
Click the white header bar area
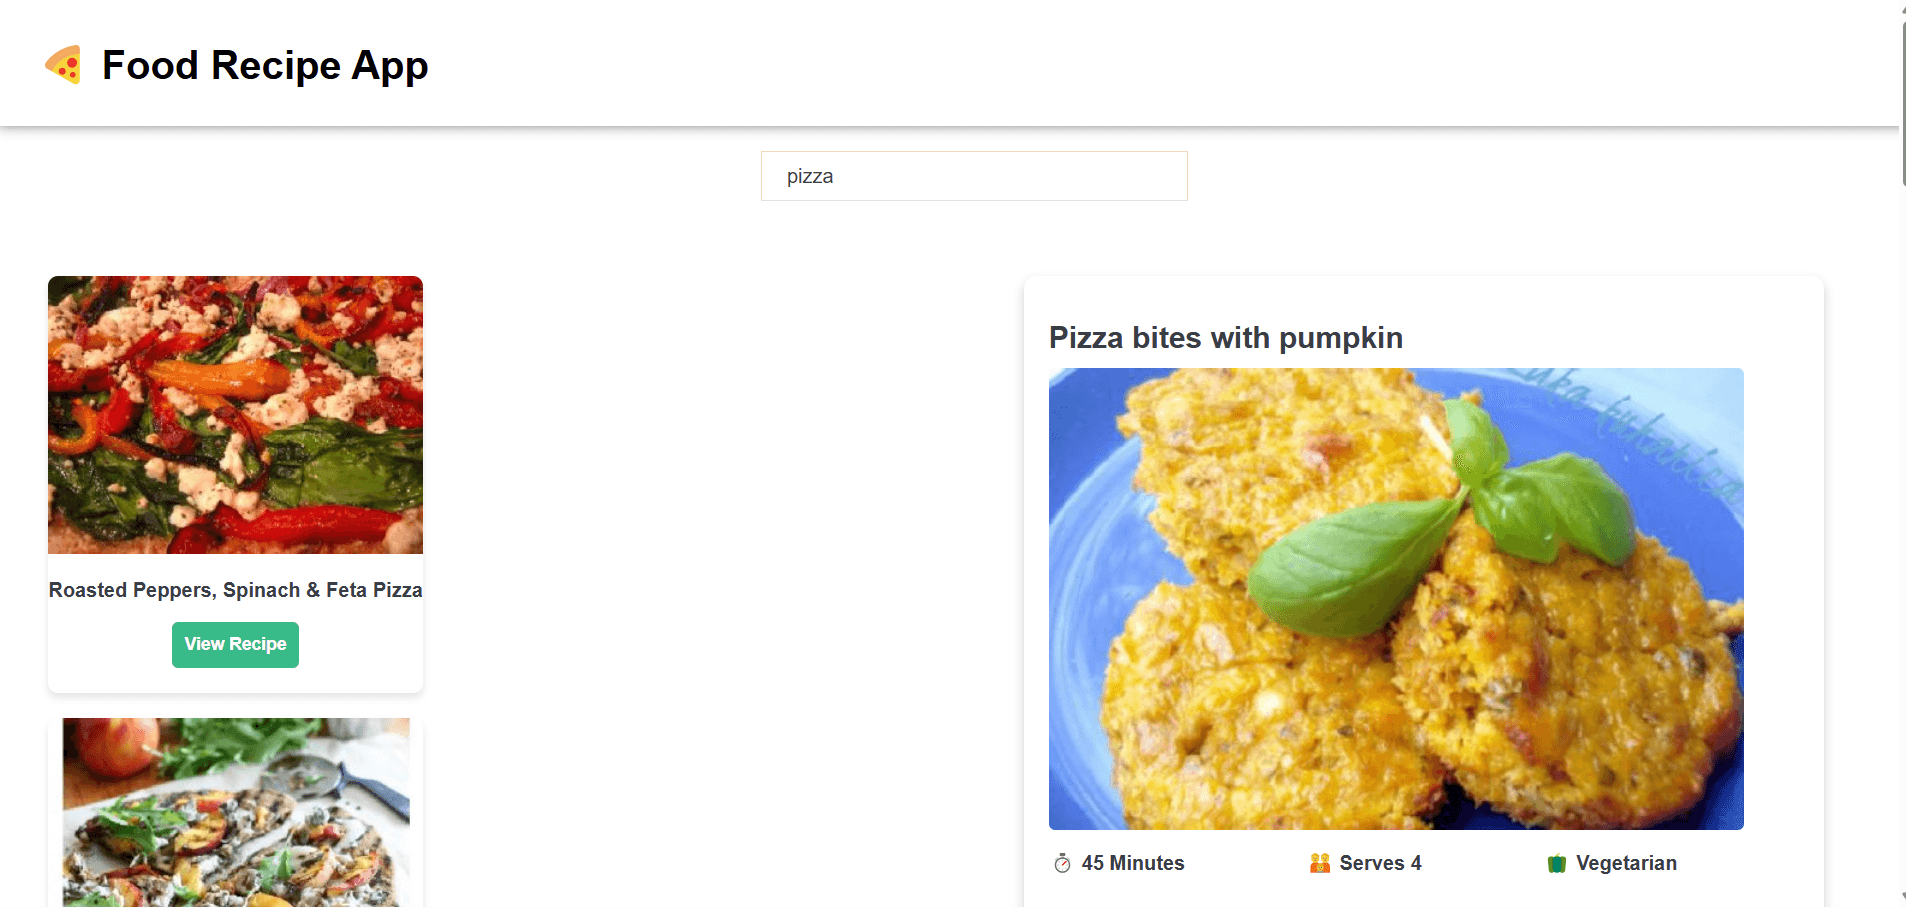950,62
